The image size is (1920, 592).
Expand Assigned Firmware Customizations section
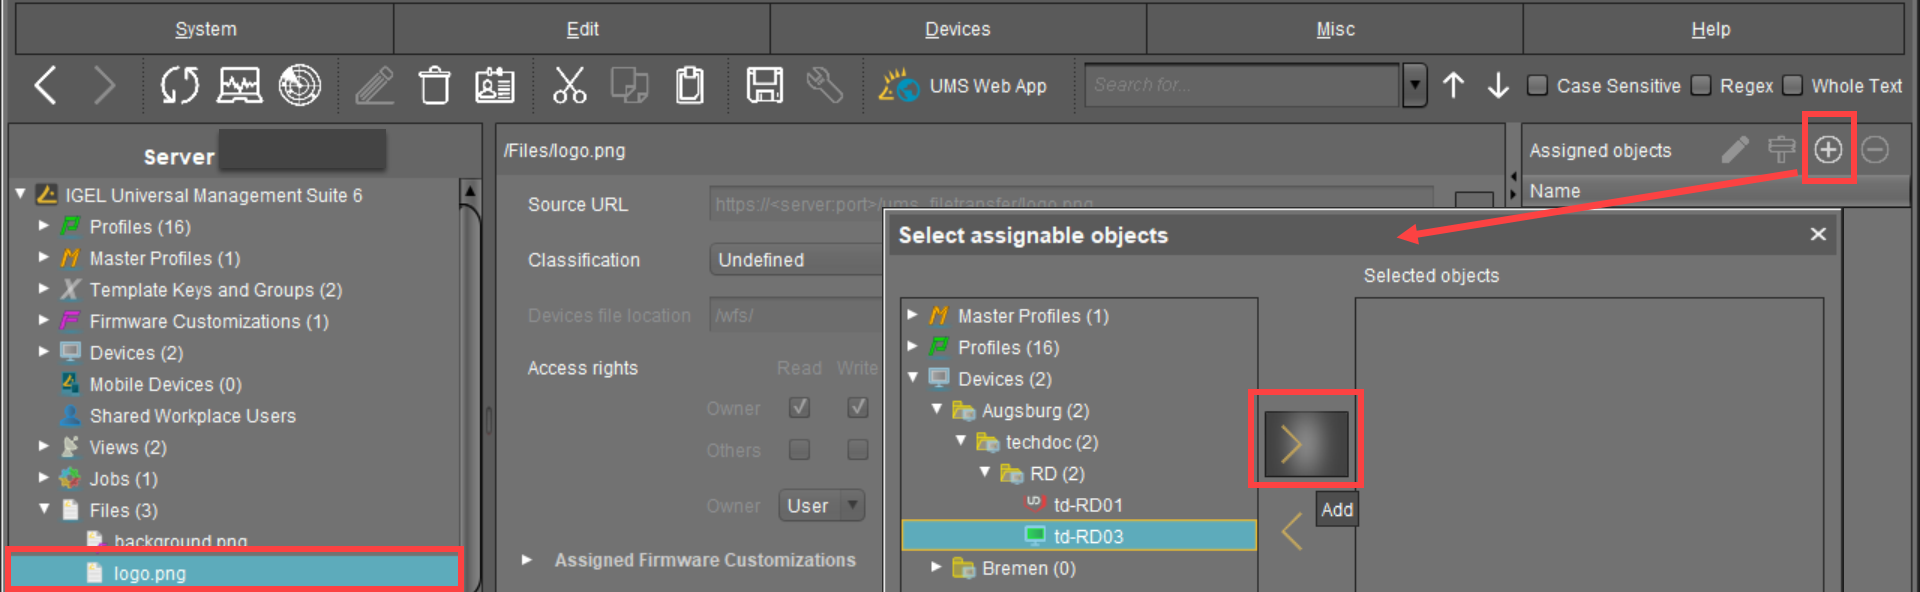point(527,560)
